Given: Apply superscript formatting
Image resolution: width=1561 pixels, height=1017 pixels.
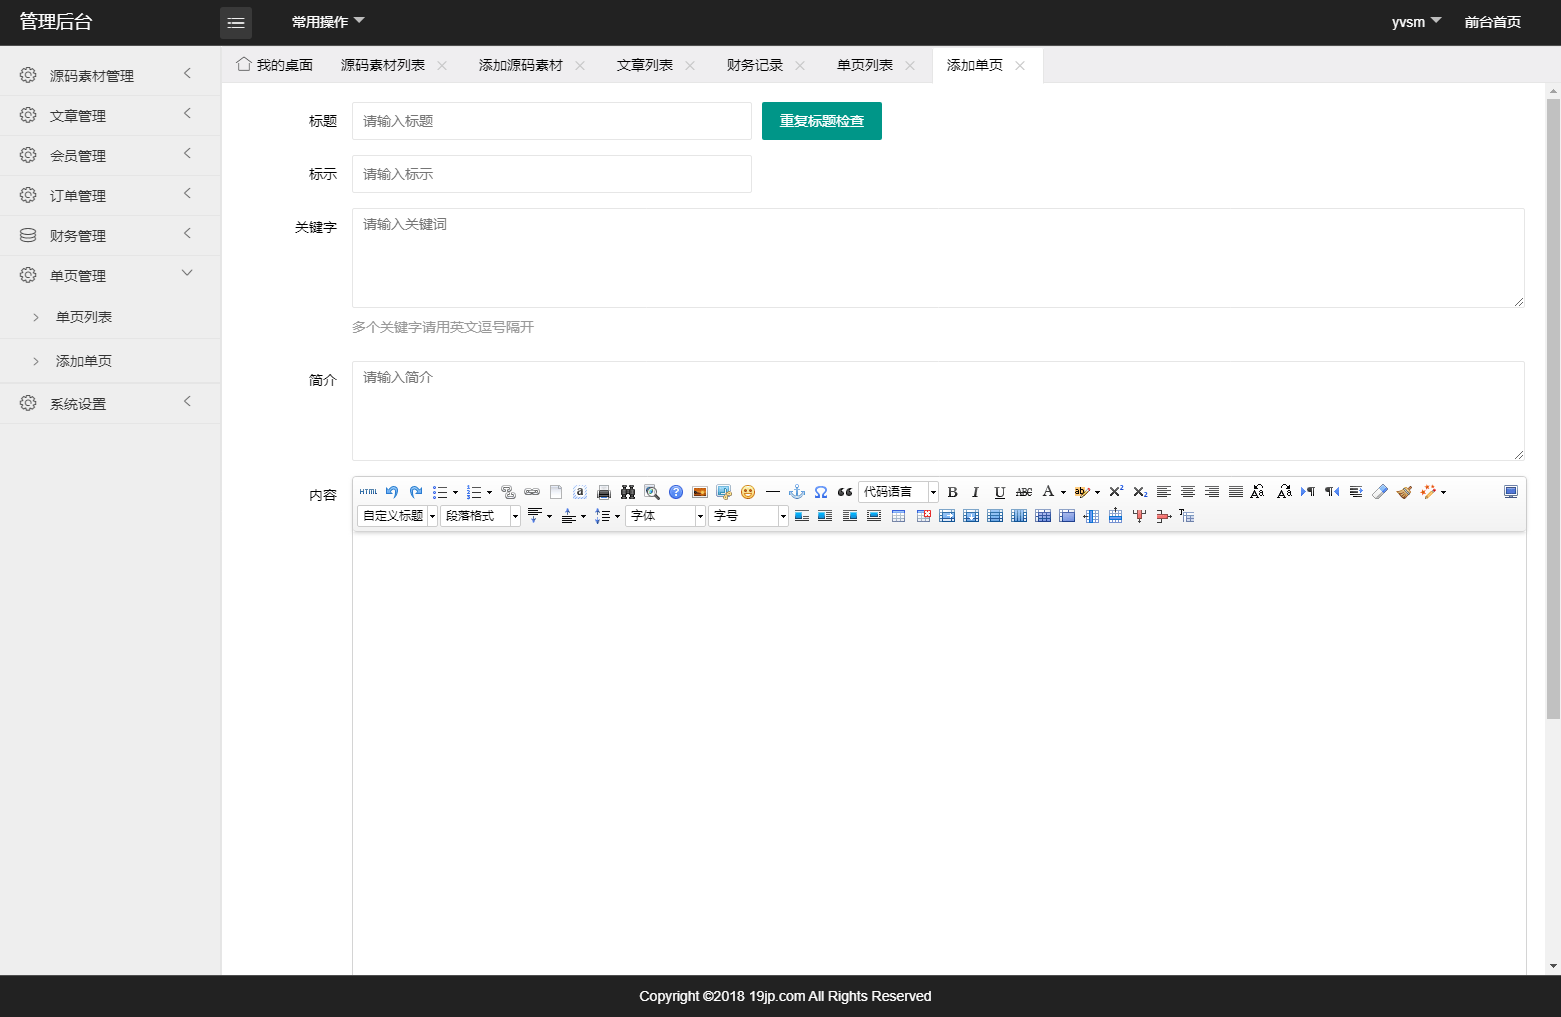Looking at the screenshot, I should point(1116,492).
